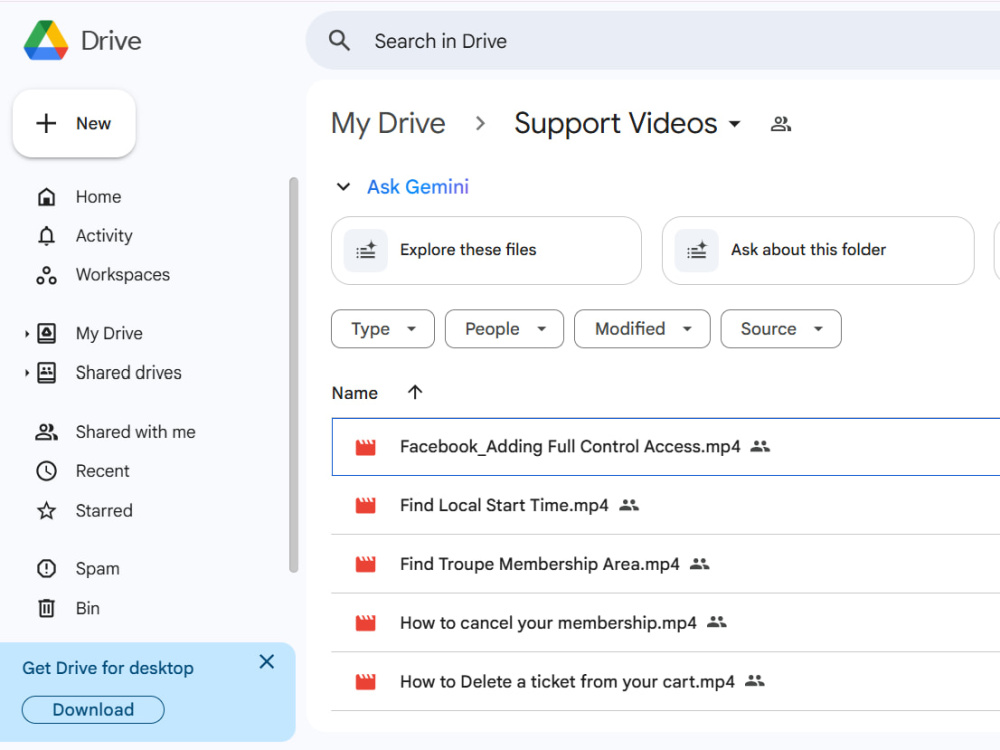Click shared icon beside How to cancel your membership.mp4
This screenshot has width=1000, height=750.
click(x=717, y=622)
